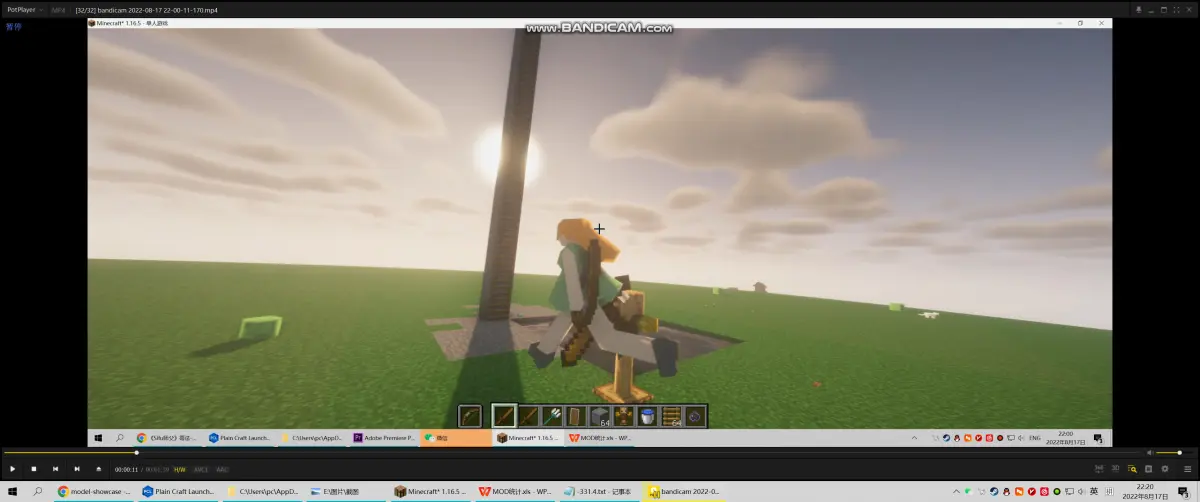Switch the input method 英 indicator
This screenshot has width=1200, height=502.
[1094, 491]
